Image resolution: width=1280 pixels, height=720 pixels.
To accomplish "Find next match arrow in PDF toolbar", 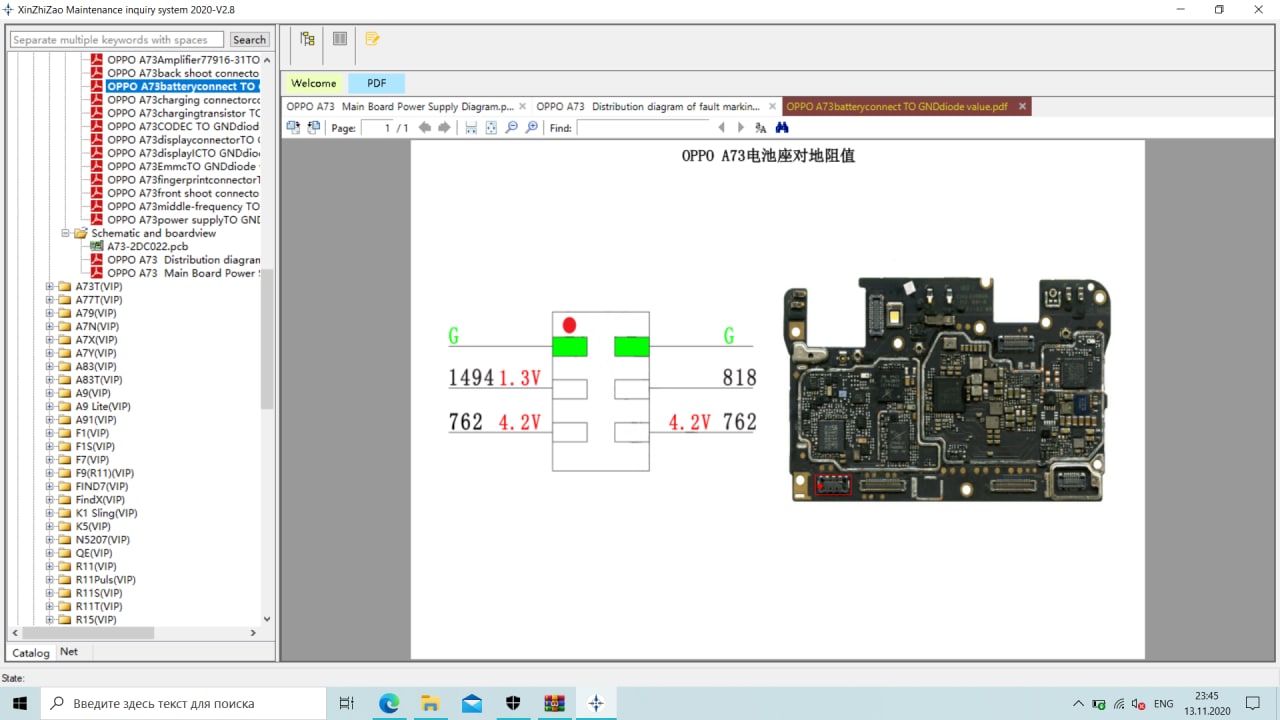I will [741, 128].
